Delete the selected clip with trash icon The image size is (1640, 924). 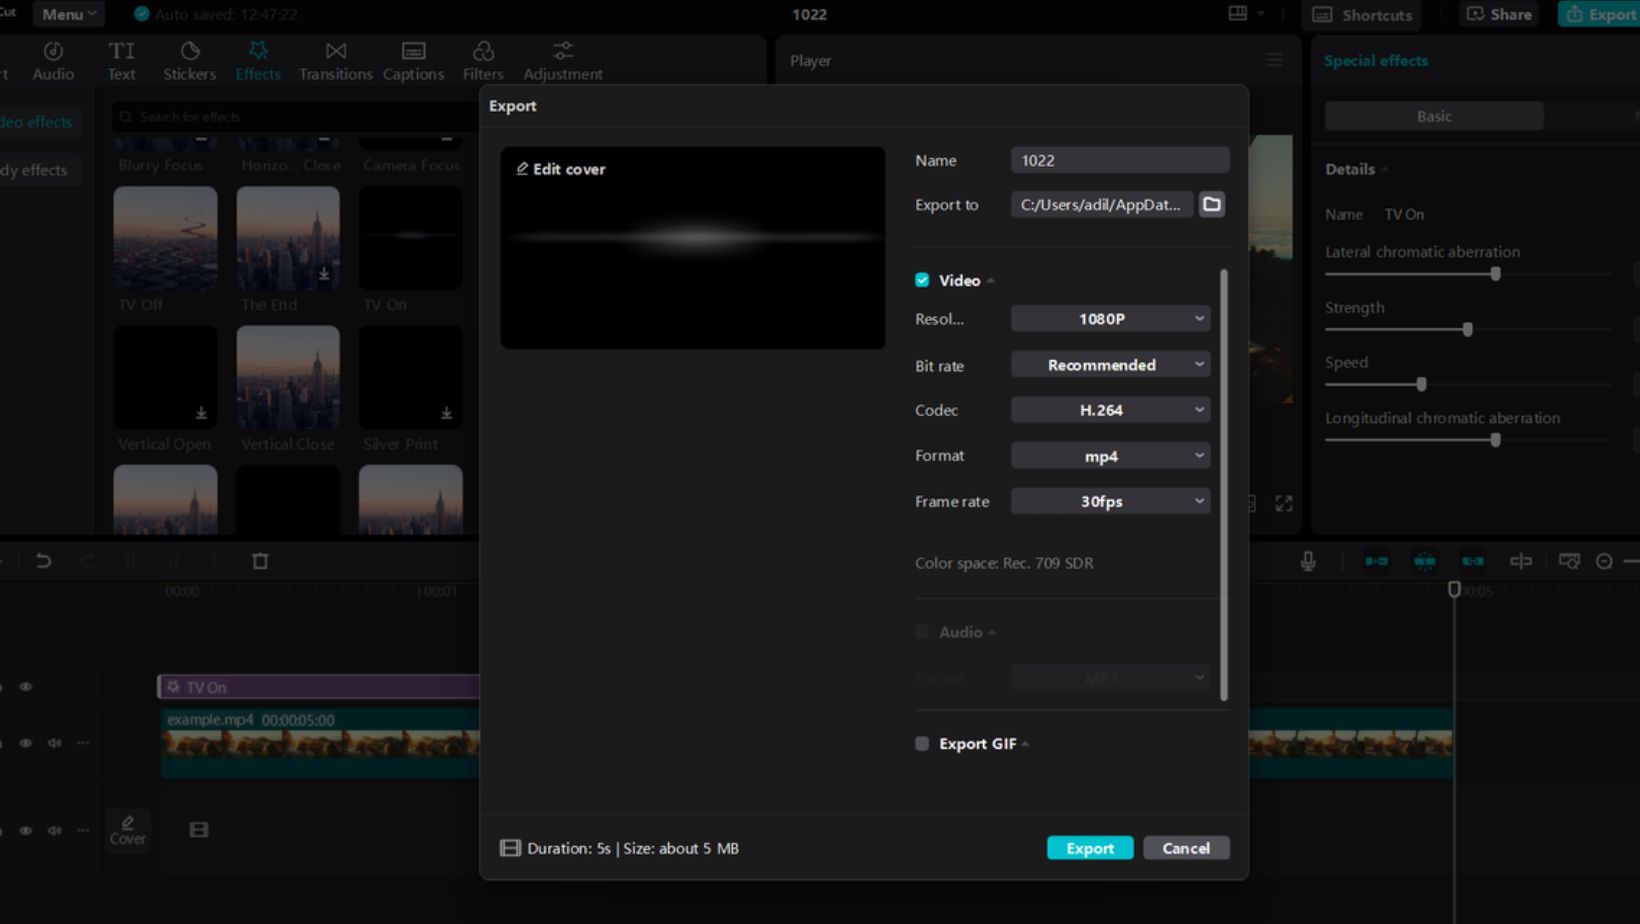pos(260,561)
